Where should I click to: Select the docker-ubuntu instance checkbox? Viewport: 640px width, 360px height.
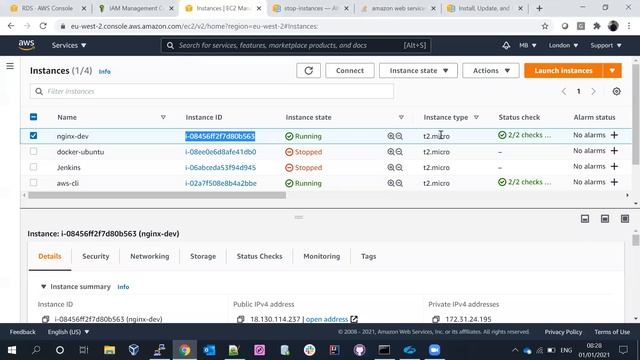33,151
